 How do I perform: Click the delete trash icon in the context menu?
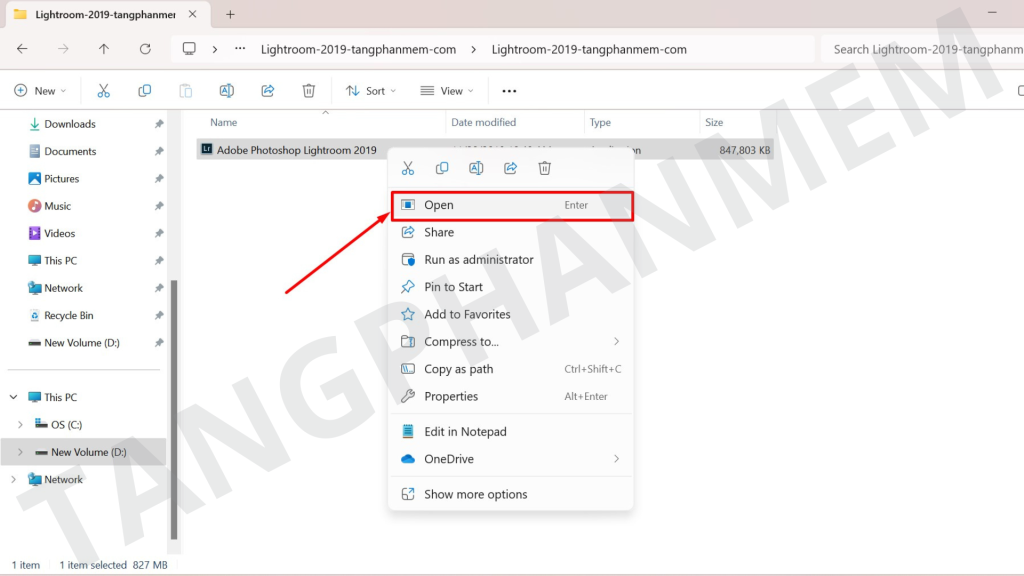pyautogui.click(x=544, y=168)
